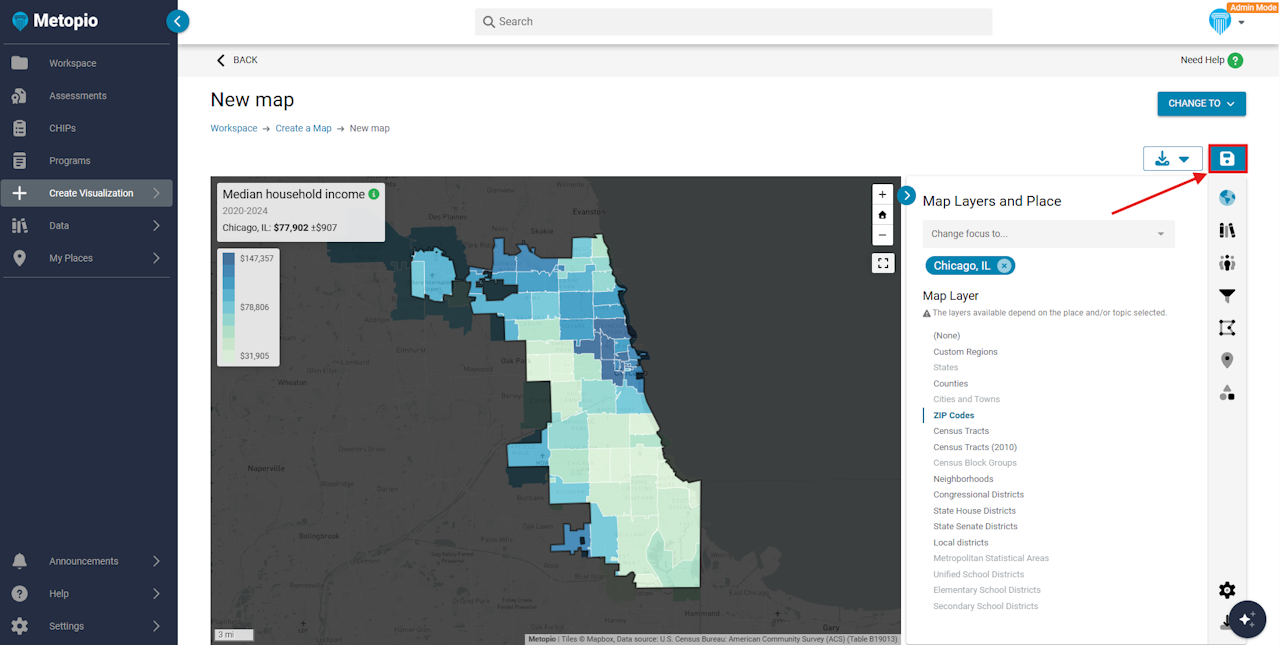Click the user profile avatar
Viewport: 1280px width, 645px height.
click(x=1220, y=22)
